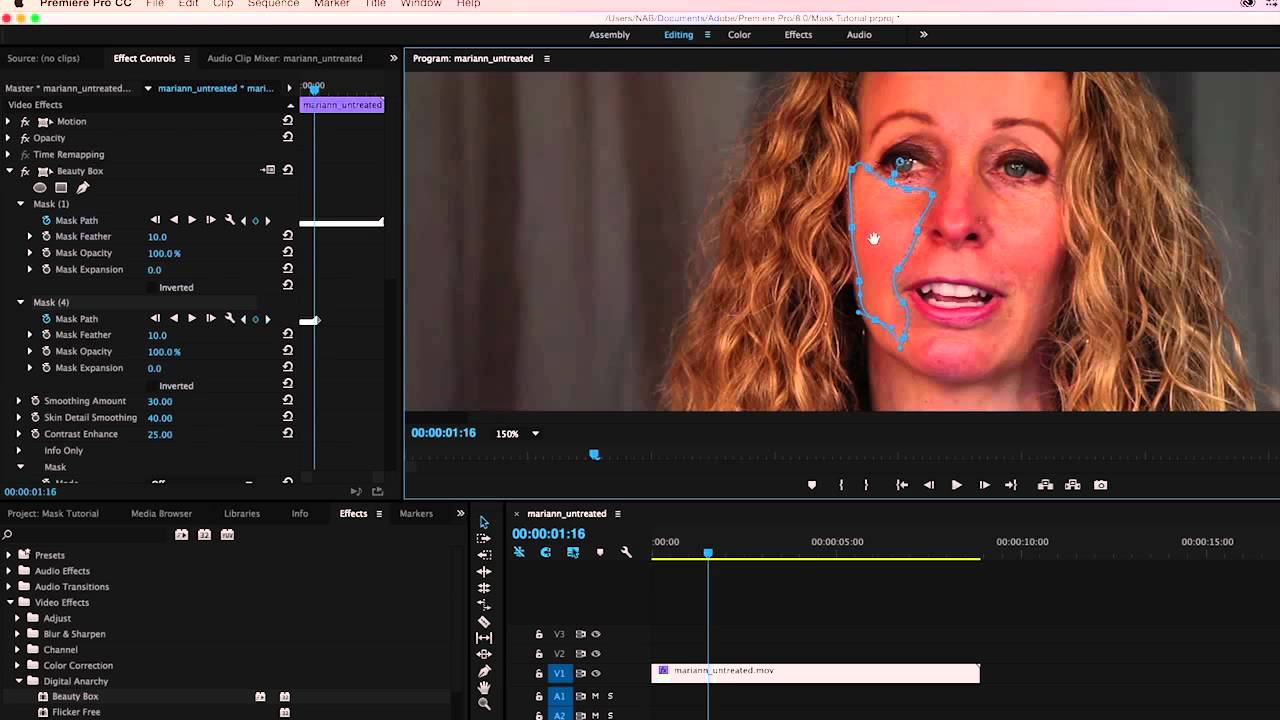The width and height of the screenshot is (1280, 720).
Task: Toggle V2 track output eye
Action: [x=596, y=654]
